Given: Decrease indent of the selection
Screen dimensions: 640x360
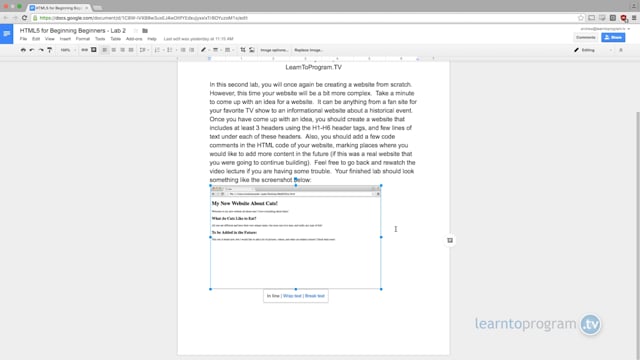Looking at the screenshot, I should click(x=183, y=50).
